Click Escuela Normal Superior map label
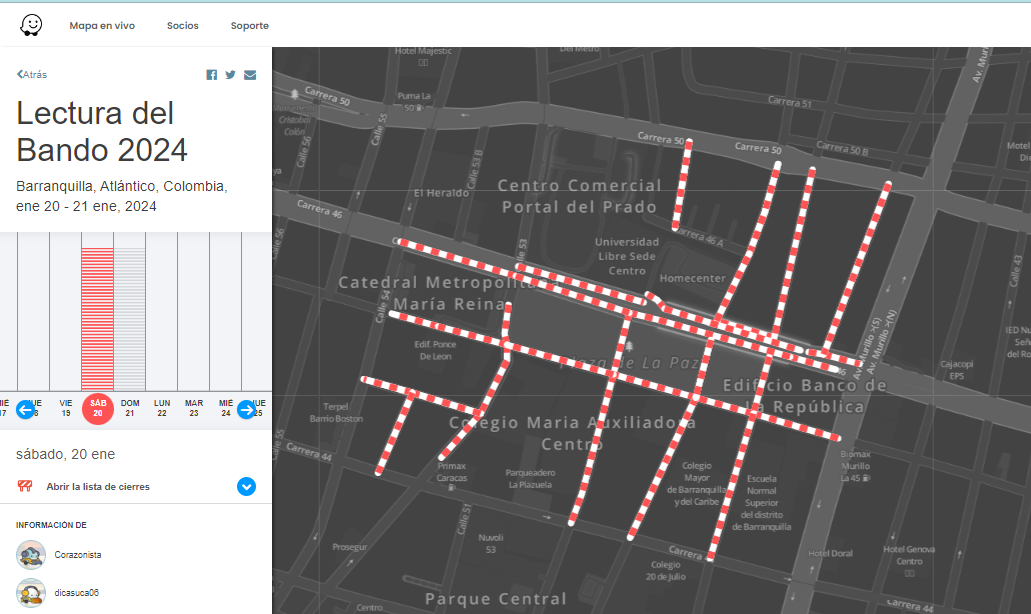This screenshot has width=1031, height=614. [x=761, y=503]
